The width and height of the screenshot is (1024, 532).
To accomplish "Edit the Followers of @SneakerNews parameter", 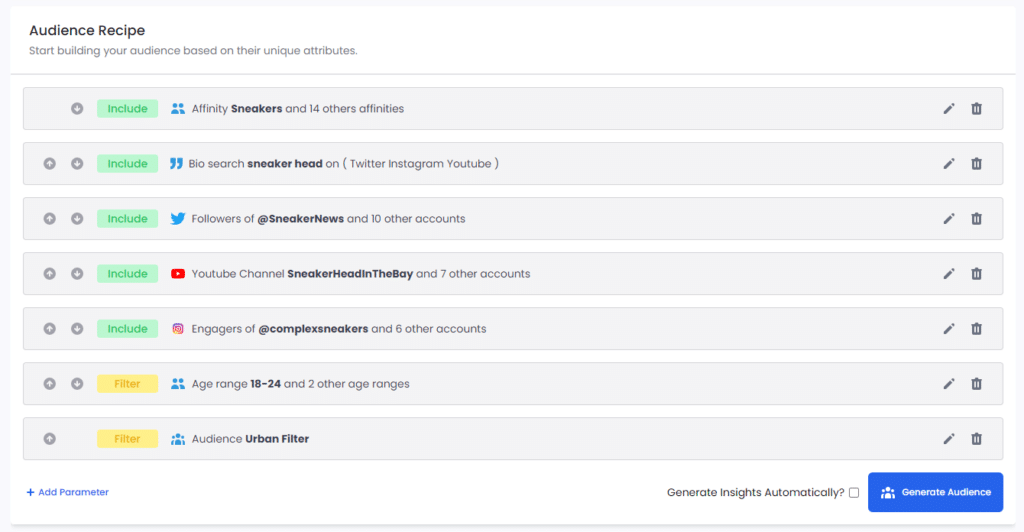I will tap(949, 219).
